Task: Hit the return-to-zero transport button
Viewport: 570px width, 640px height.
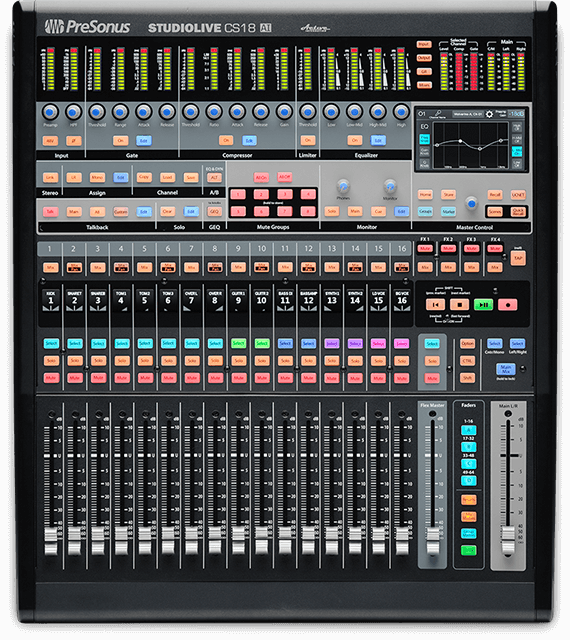Action: pyautogui.click(x=435, y=305)
